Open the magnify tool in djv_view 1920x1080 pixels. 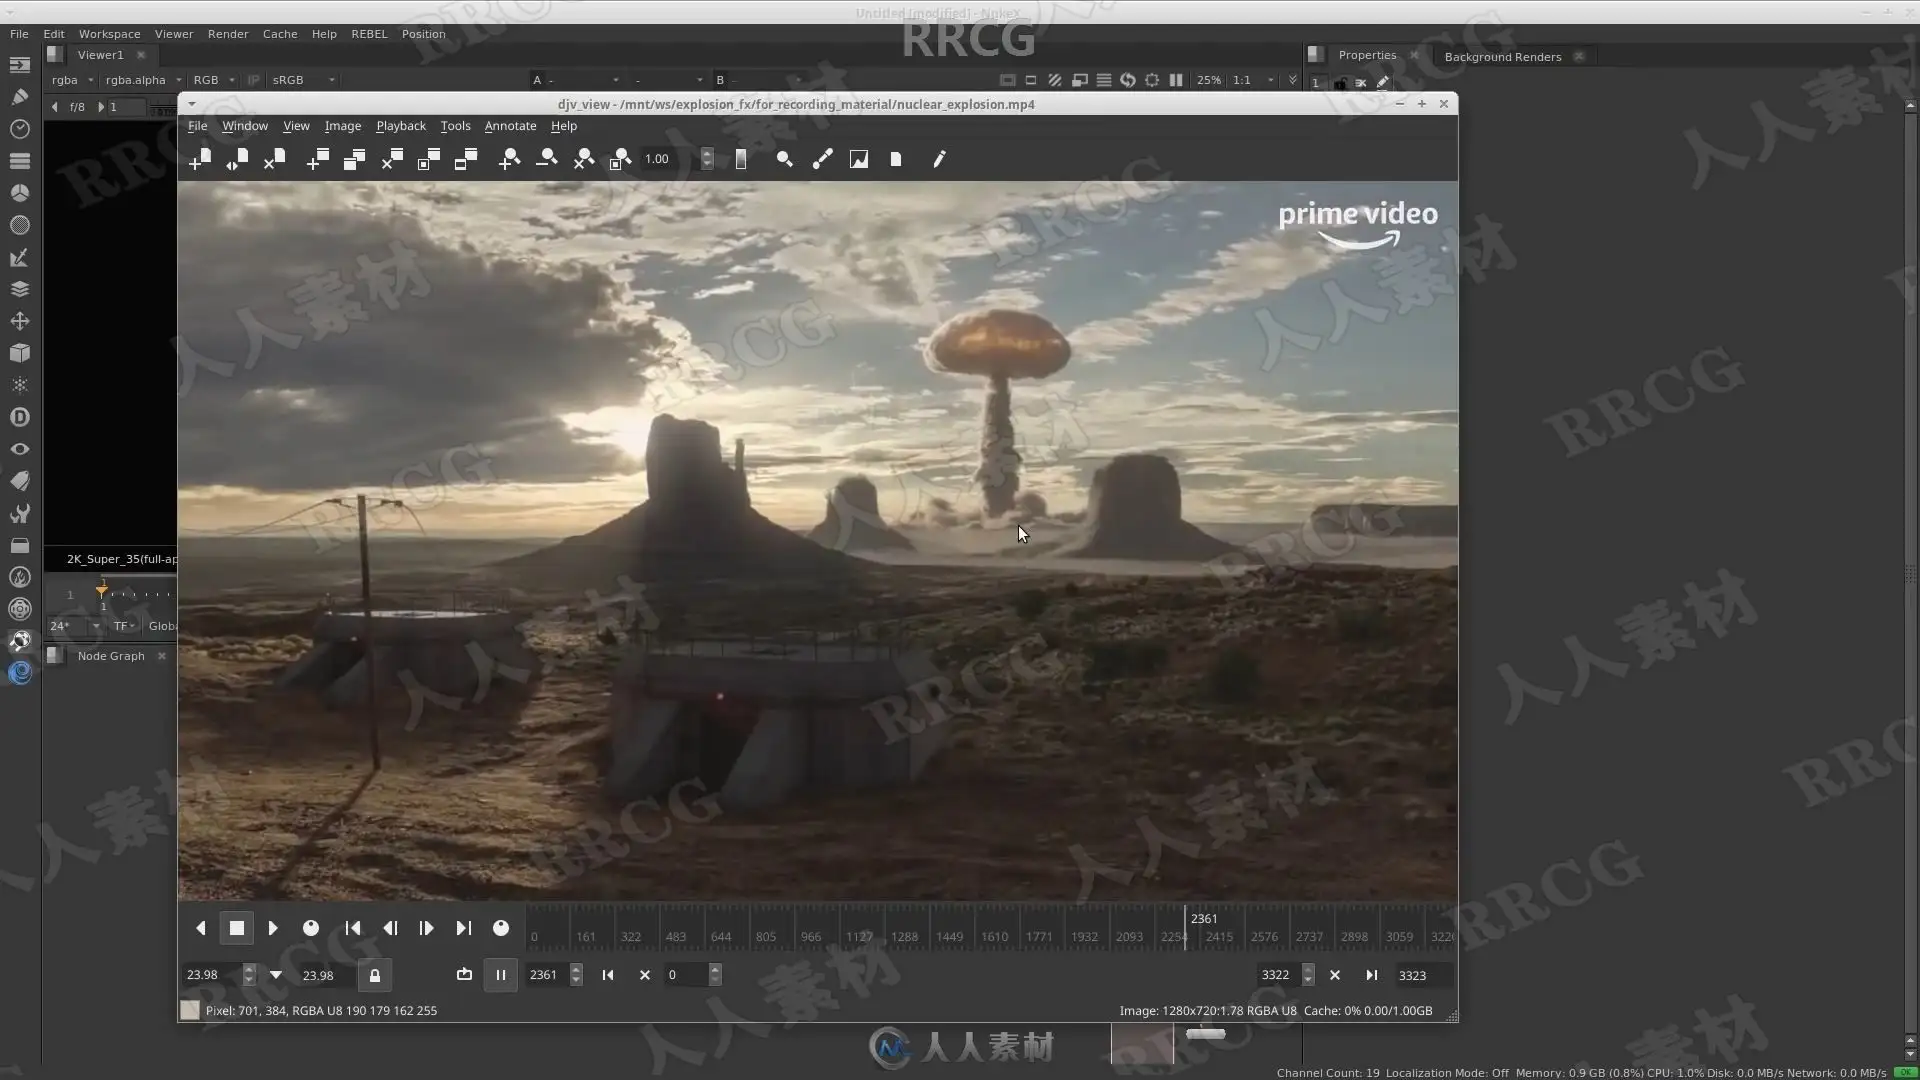tap(784, 159)
